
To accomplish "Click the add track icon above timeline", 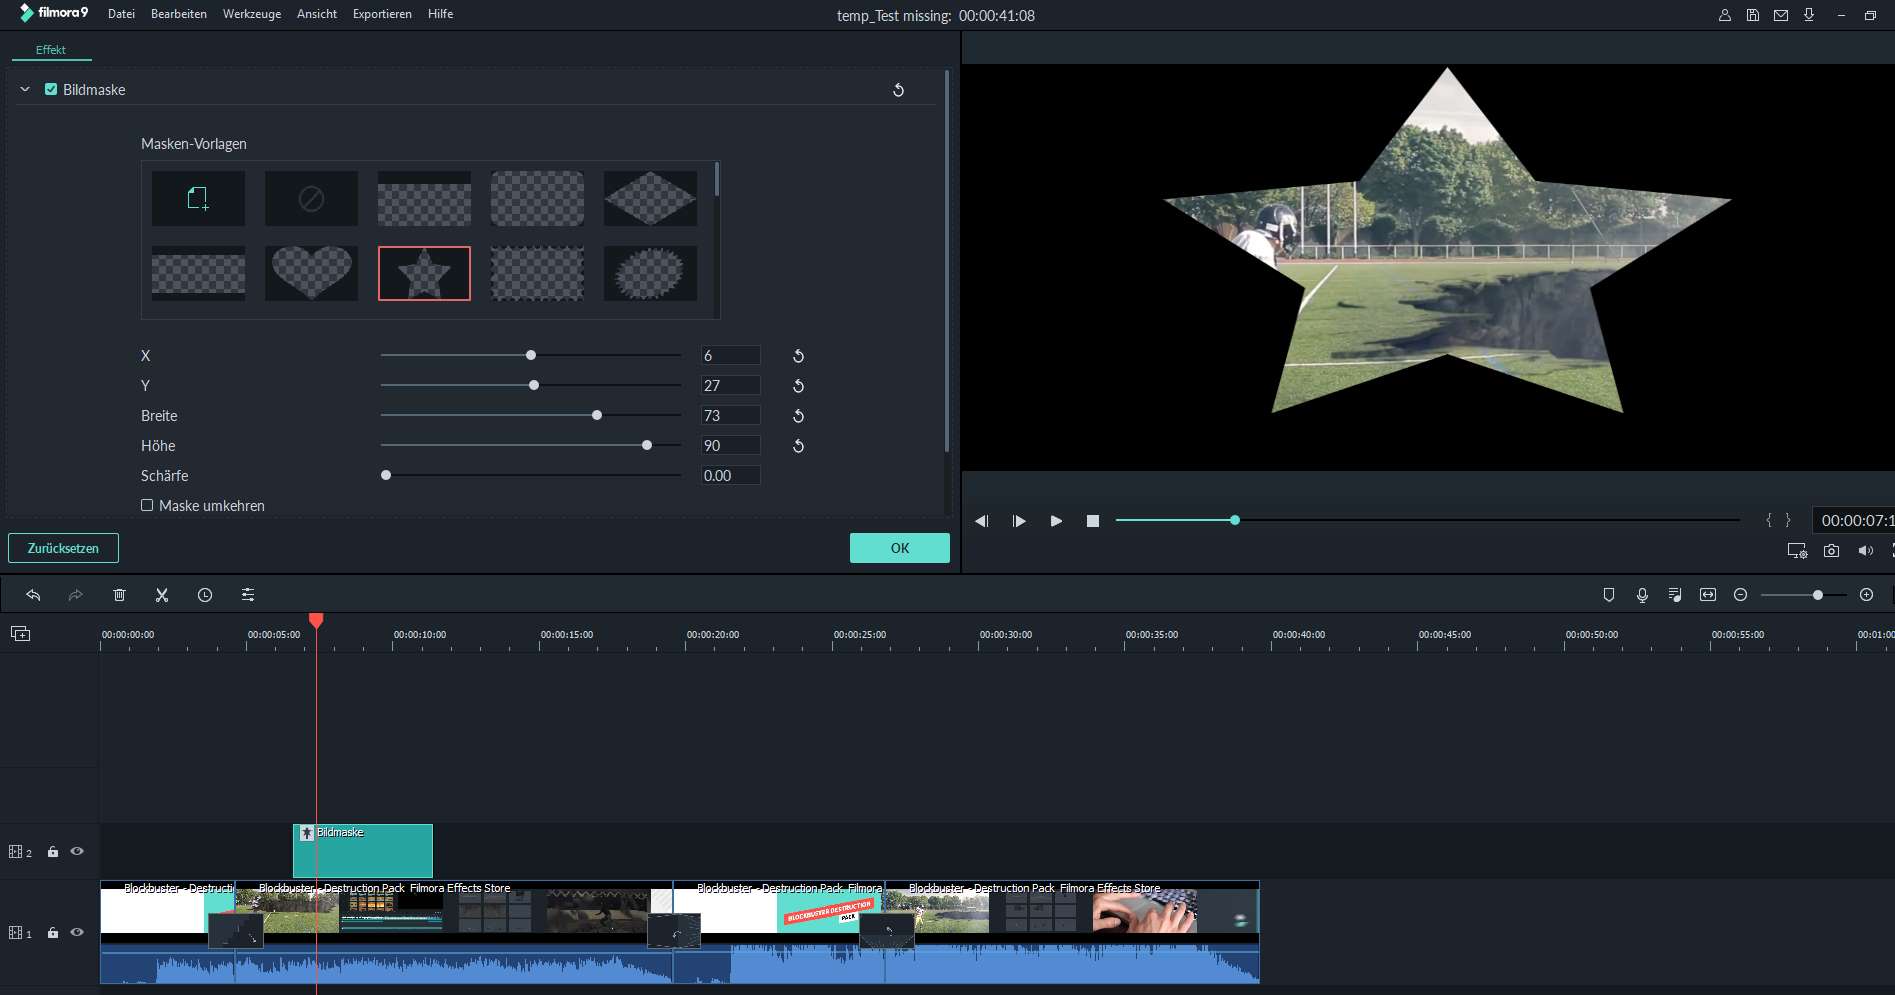I will tap(20, 634).
